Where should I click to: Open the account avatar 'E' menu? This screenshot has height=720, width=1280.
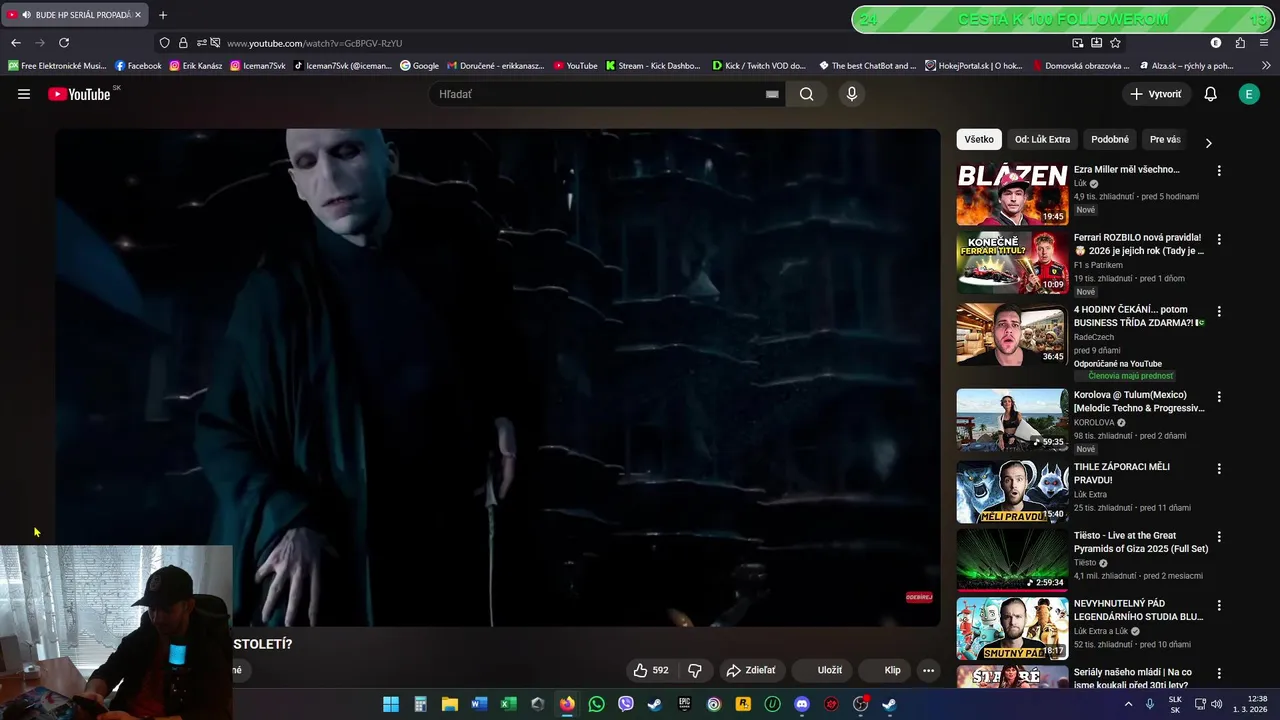pos(1248,94)
